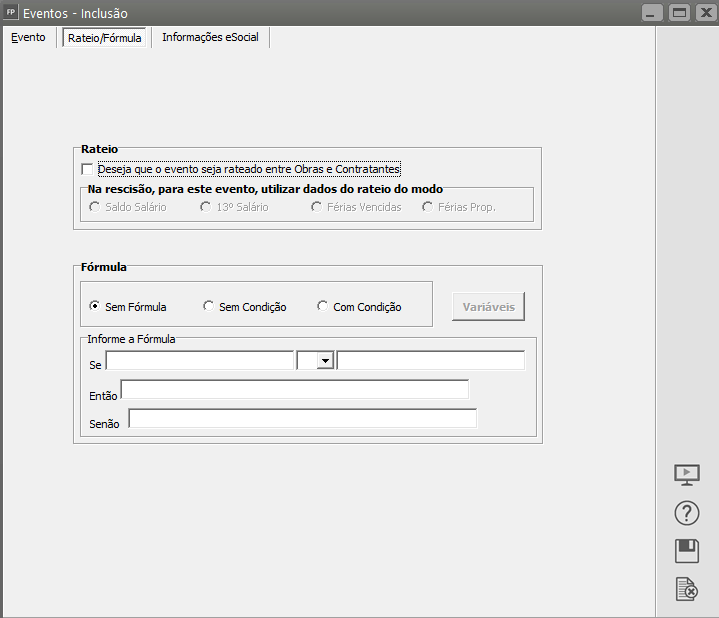Switch to the Evento tab
The height and width of the screenshot is (618, 719).
tap(28, 37)
